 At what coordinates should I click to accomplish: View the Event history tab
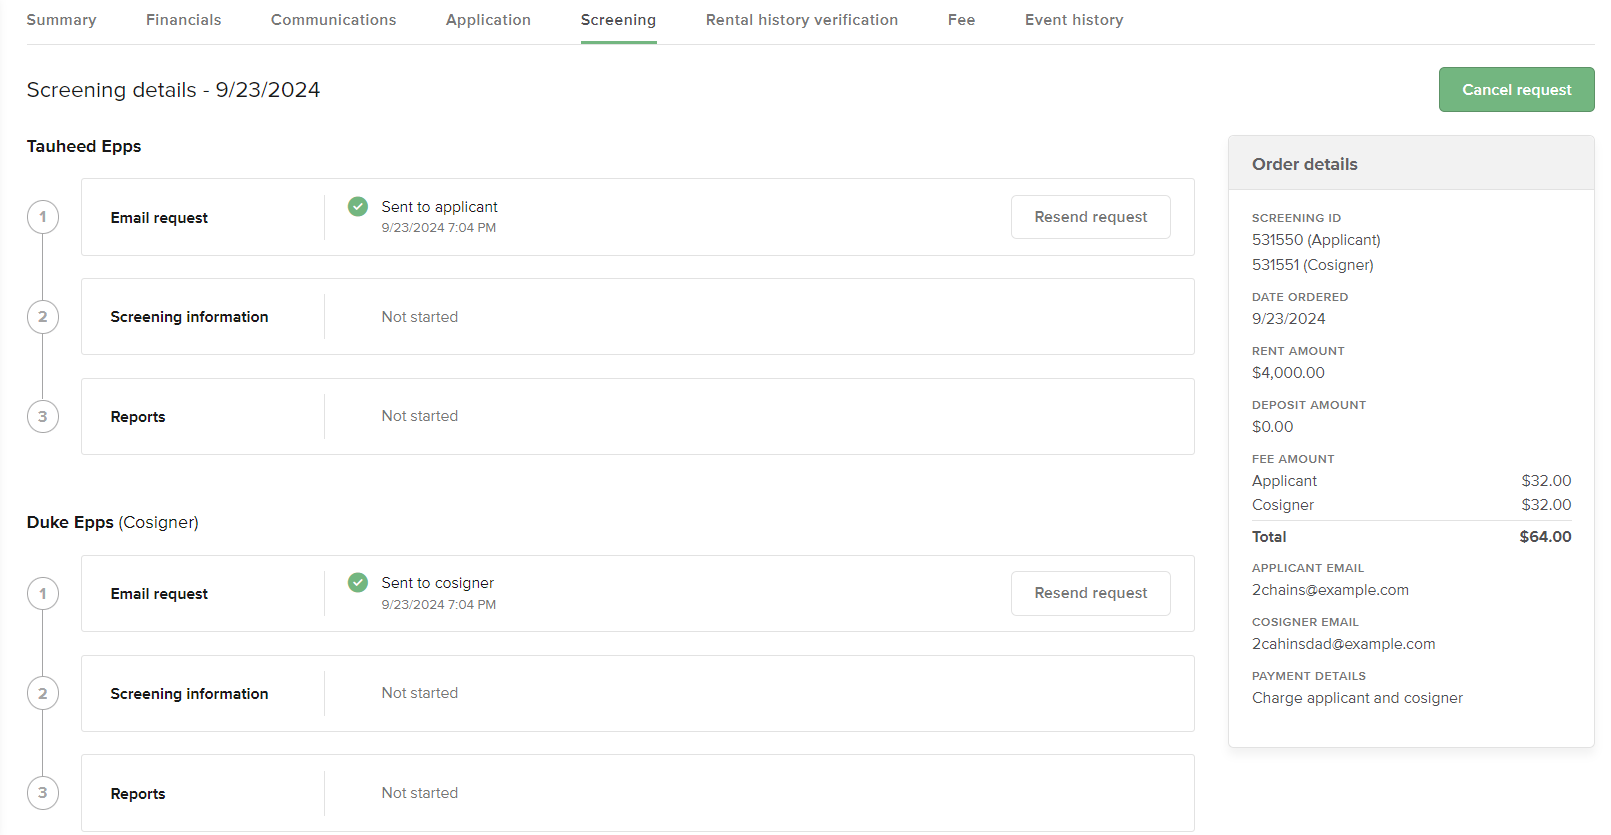tap(1074, 20)
